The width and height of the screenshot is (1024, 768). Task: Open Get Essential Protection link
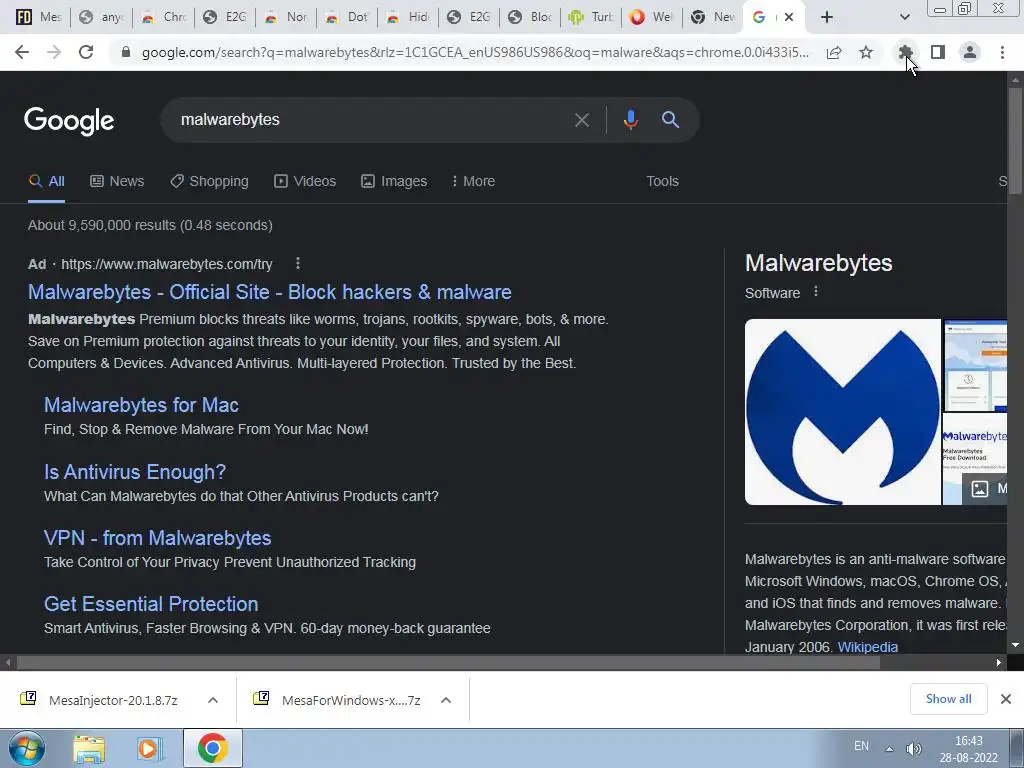tap(151, 603)
